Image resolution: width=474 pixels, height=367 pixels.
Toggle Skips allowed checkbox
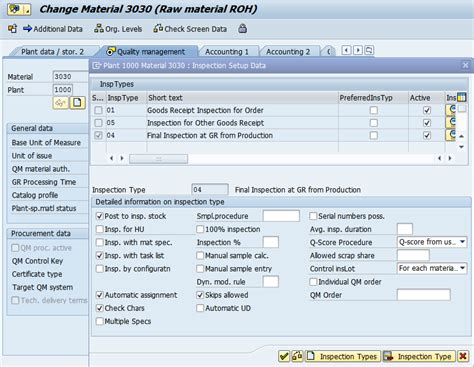(x=200, y=295)
